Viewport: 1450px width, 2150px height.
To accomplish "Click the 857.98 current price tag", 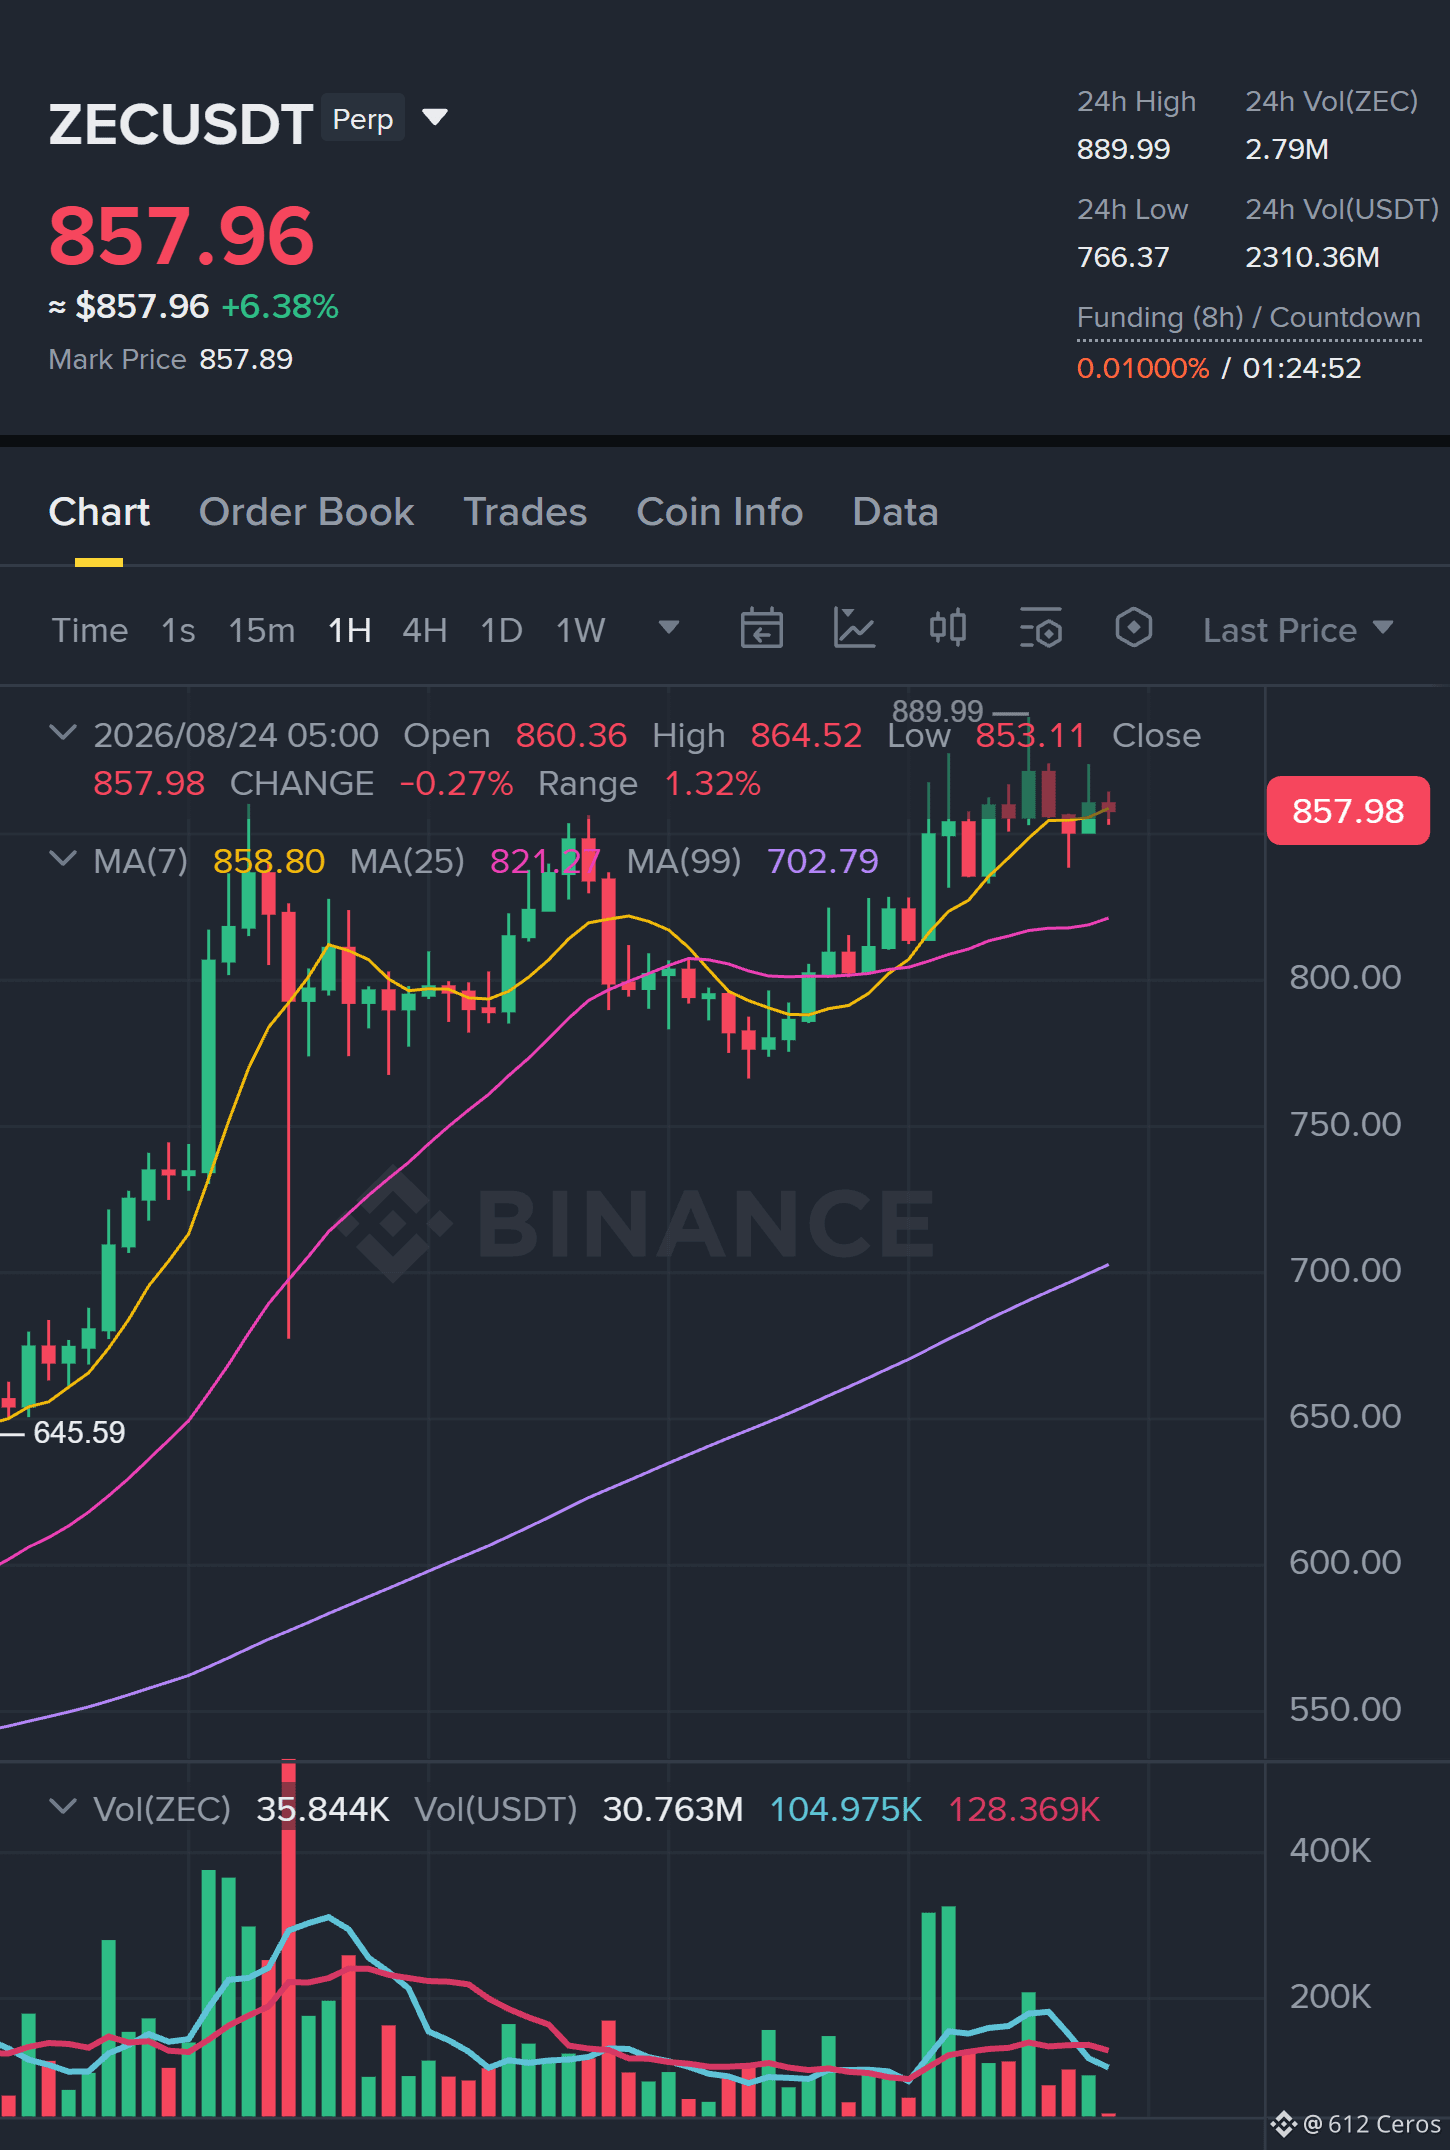I will [x=1348, y=811].
